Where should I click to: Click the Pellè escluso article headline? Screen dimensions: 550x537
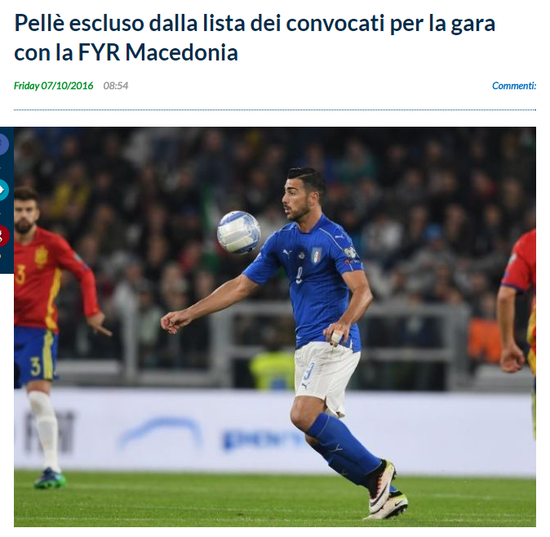[254, 38]
